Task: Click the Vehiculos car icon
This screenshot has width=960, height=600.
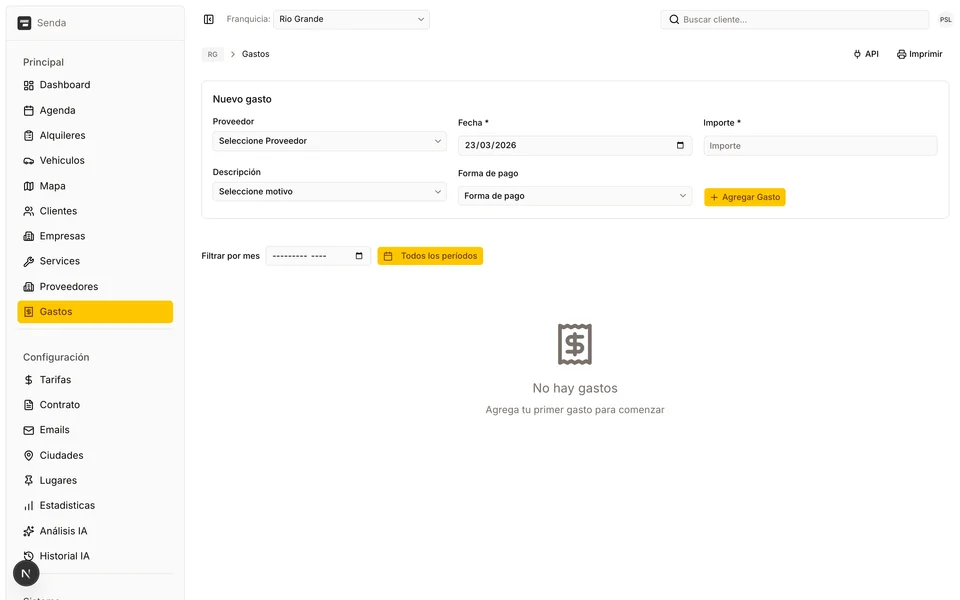Action: 29,161
